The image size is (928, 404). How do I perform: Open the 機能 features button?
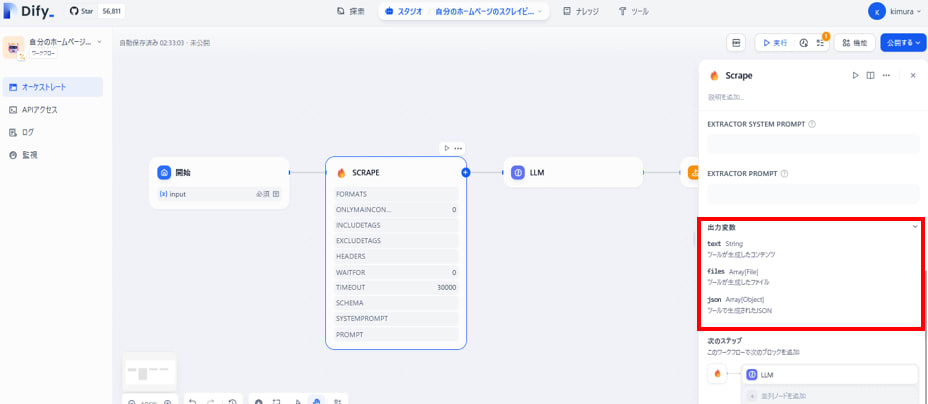(x=855, y=43)
